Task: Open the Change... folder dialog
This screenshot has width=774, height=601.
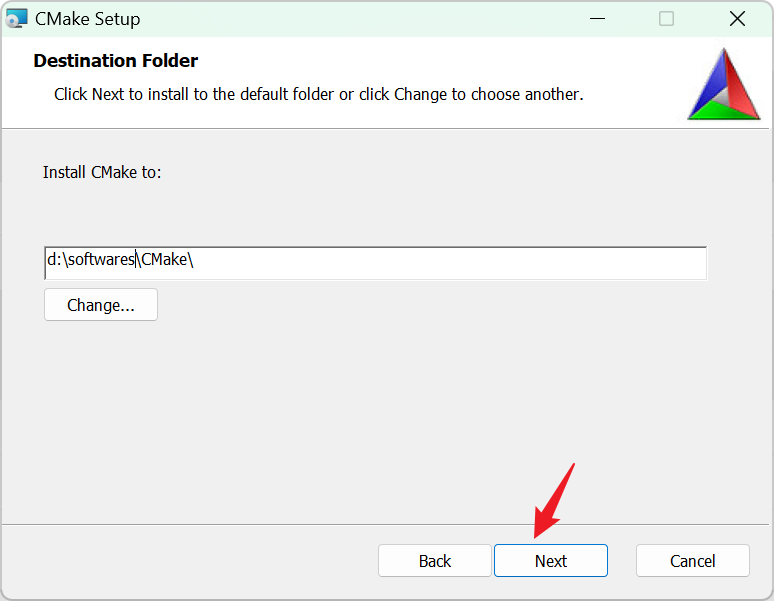Action: tap(101, 305)
